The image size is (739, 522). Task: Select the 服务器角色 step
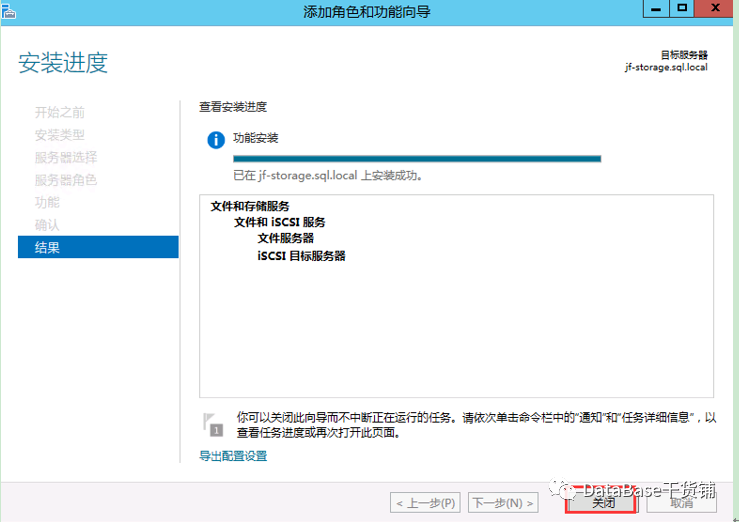coord(66,180)
